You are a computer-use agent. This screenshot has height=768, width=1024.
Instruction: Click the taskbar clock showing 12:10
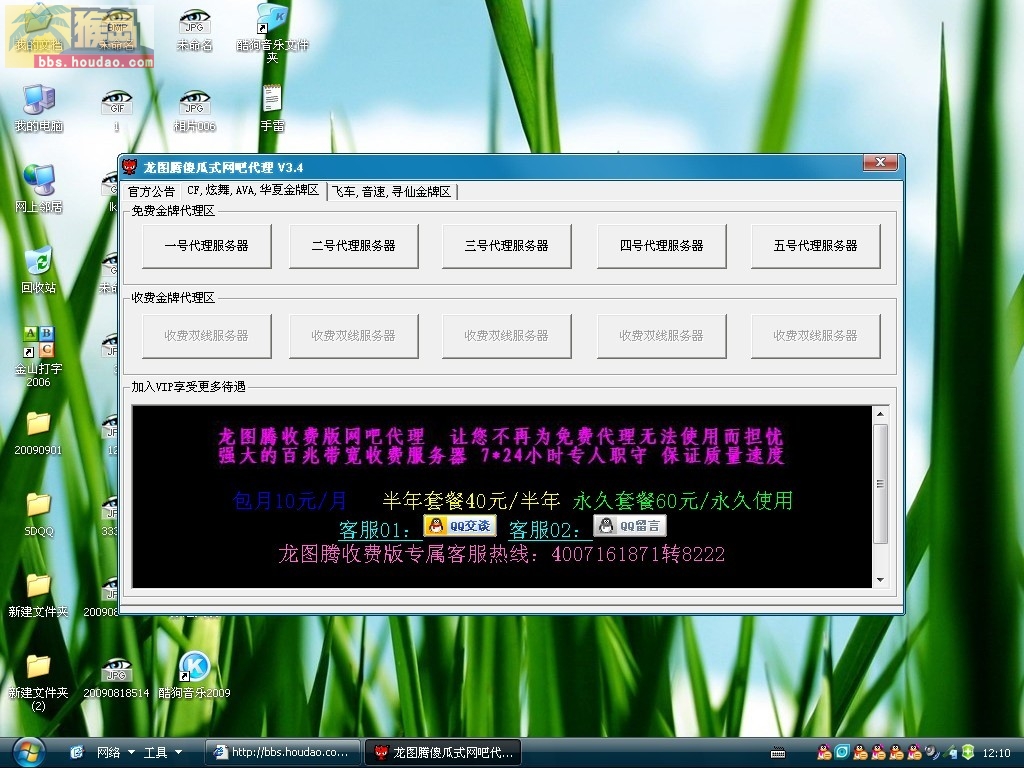(996, 753)
